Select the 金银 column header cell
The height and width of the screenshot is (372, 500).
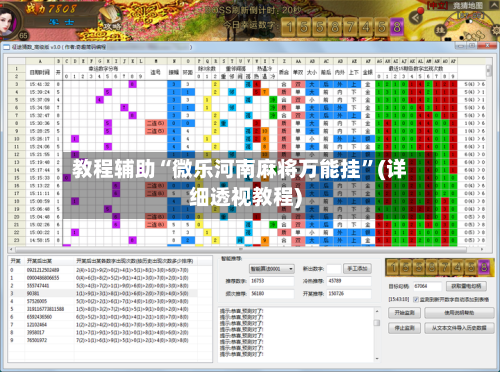click(x=368, y=72)
